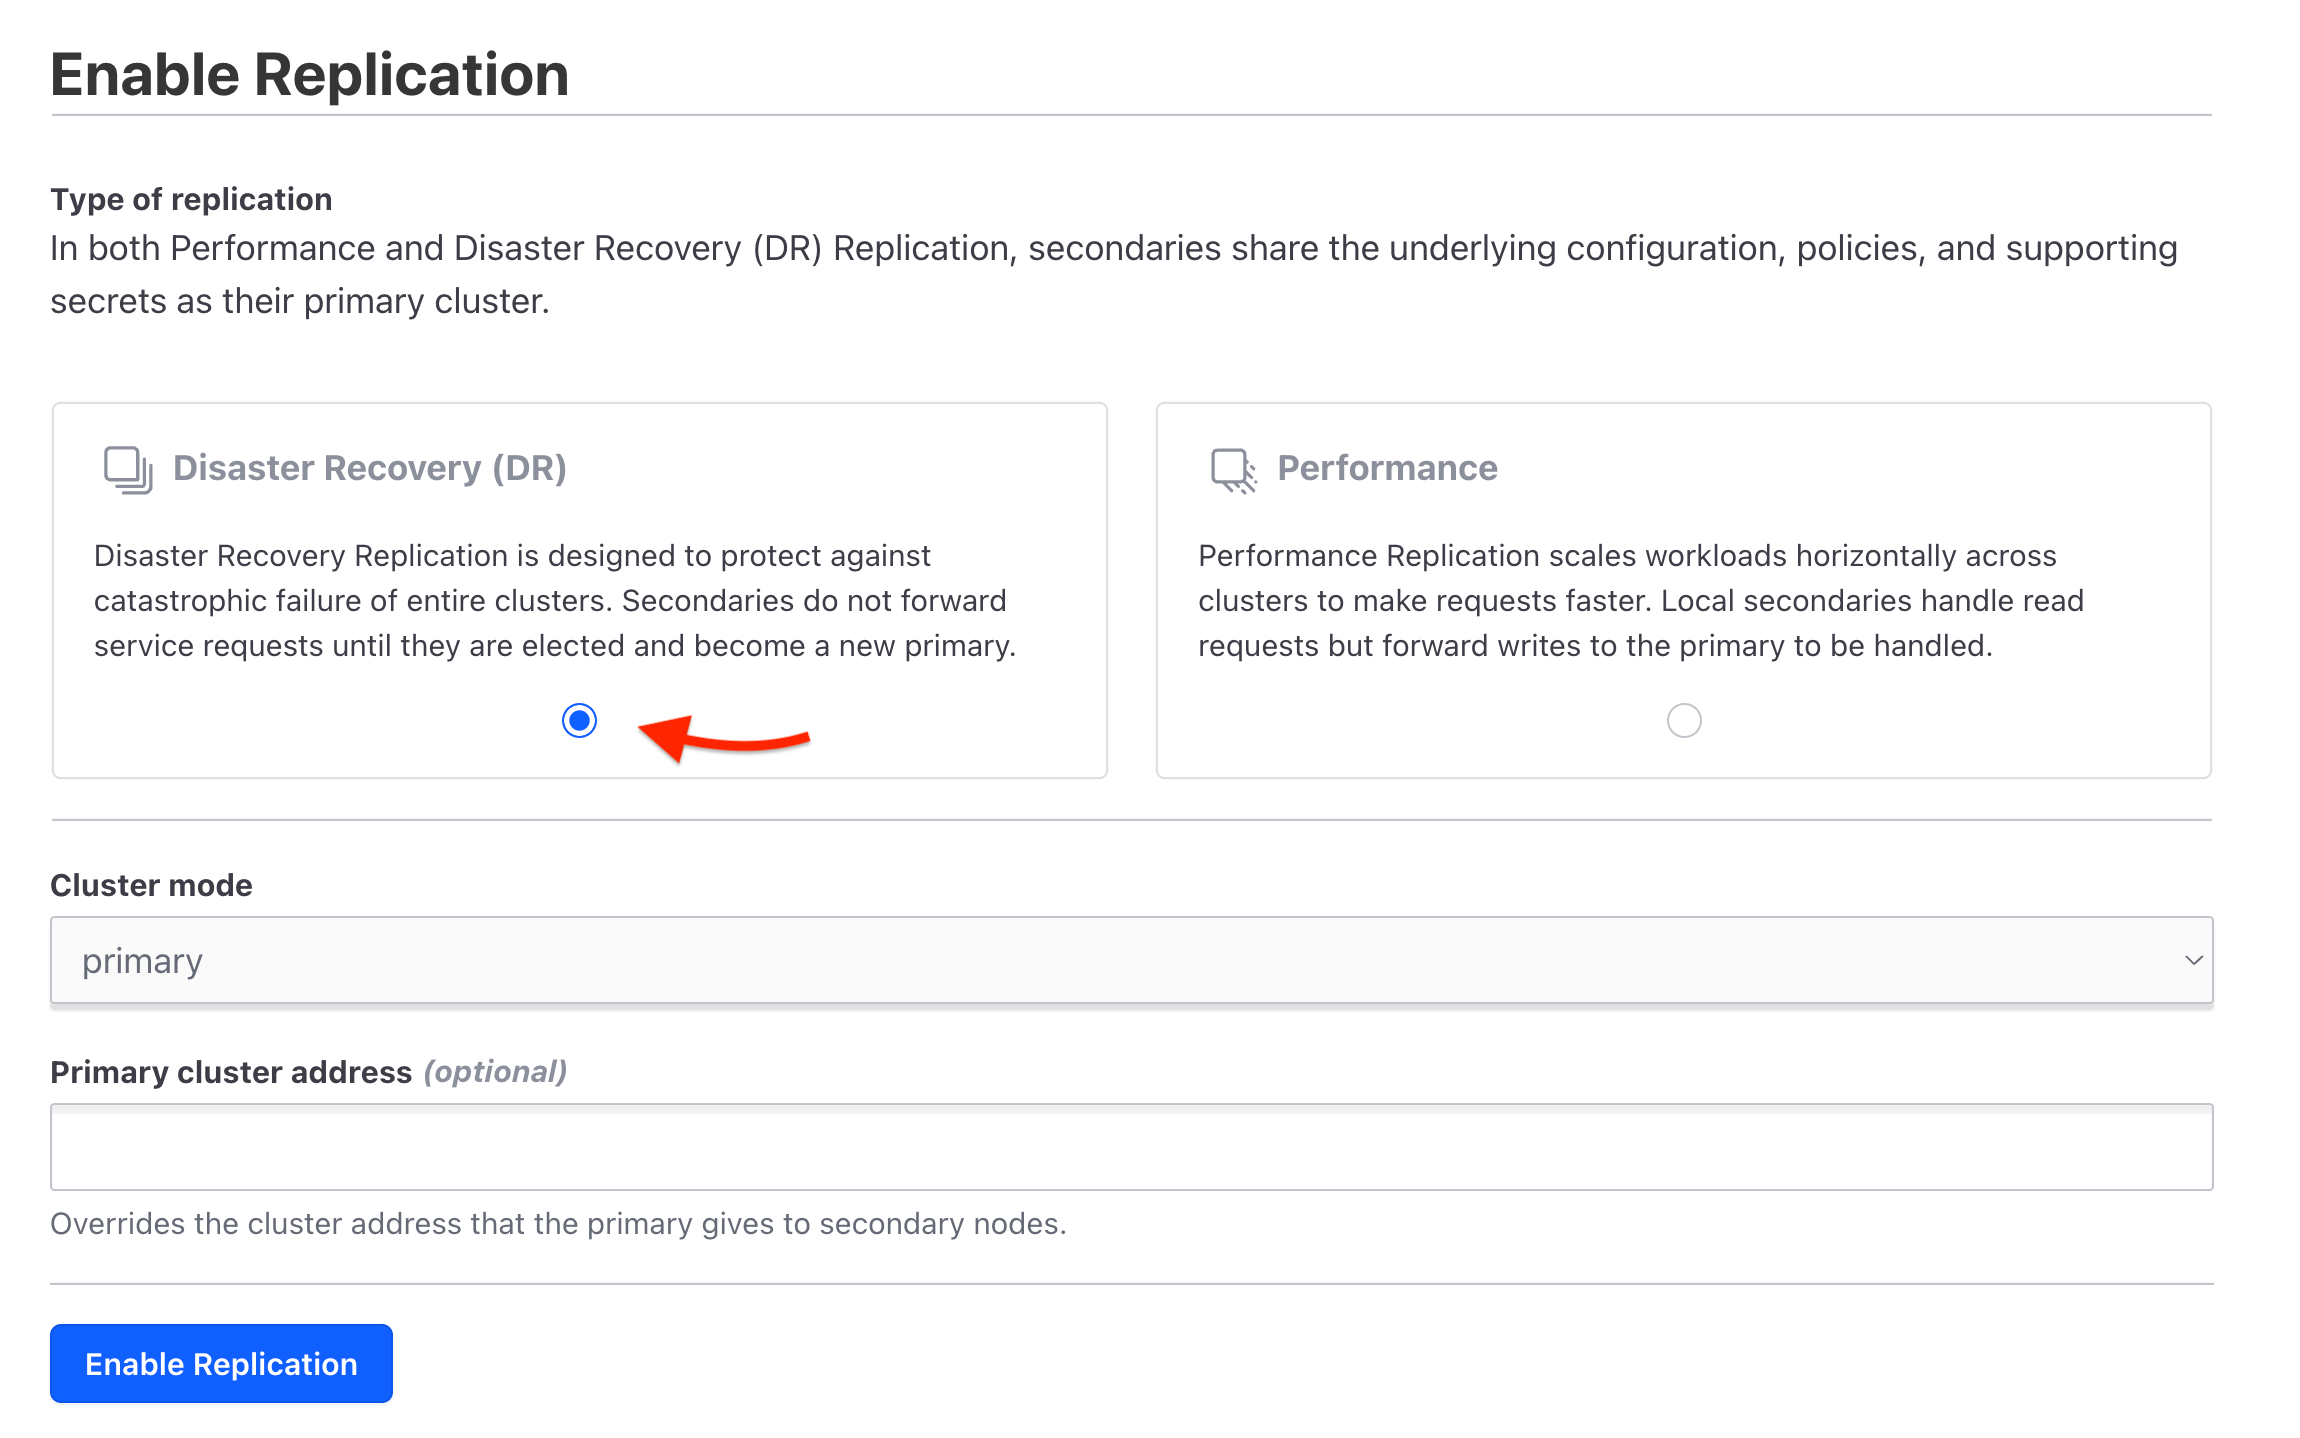The height and width of the screenshot is (1438, 2300).
Task: Click the Disaster Recovery stacked-pages icon
Action: tap(126, 467)
